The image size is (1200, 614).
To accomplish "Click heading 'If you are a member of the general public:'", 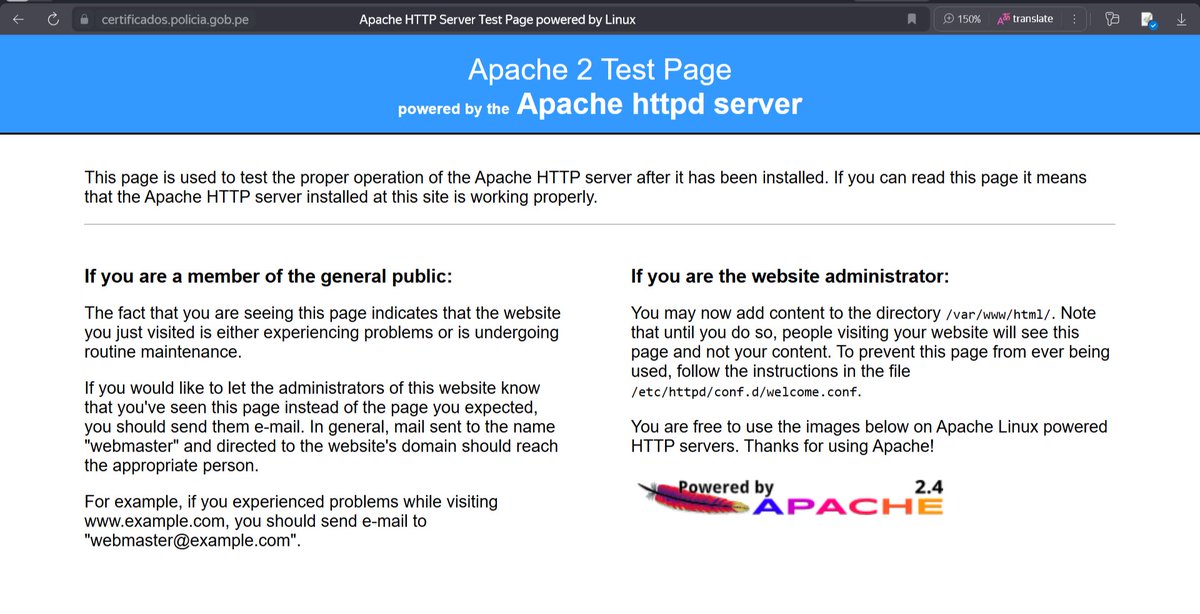I will click(268, 276).
